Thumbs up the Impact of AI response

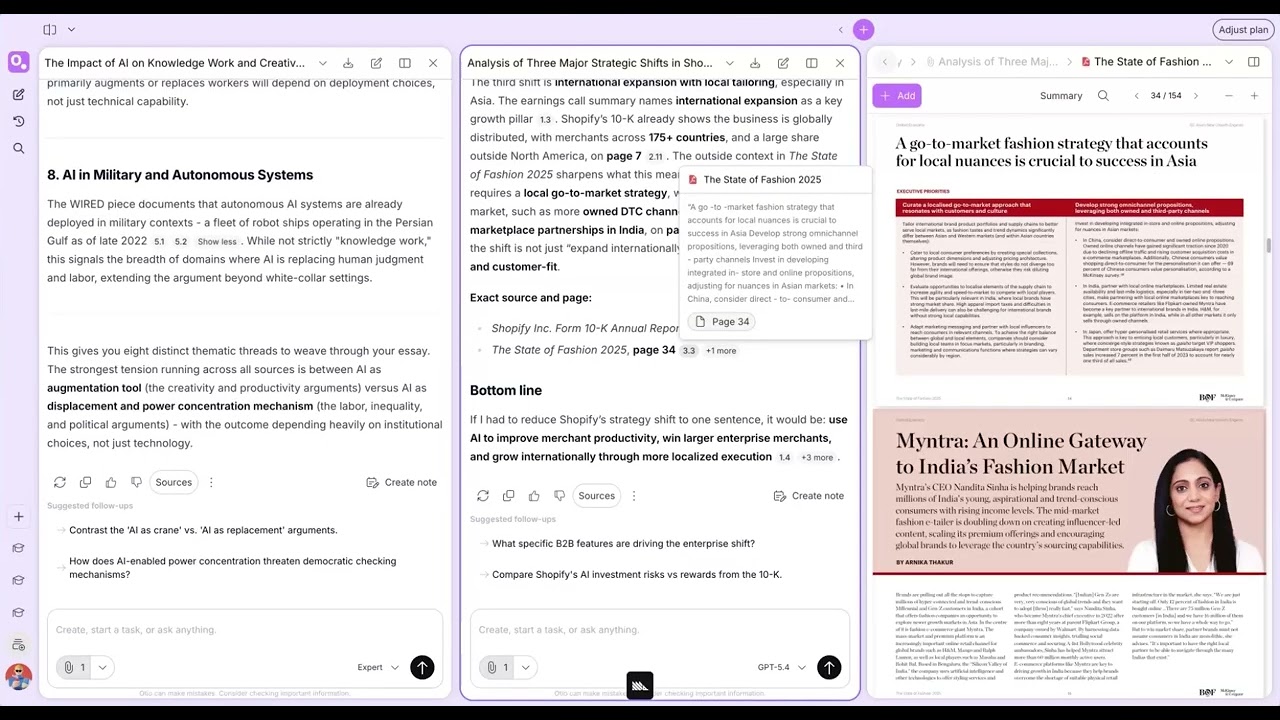click(111, 482)
